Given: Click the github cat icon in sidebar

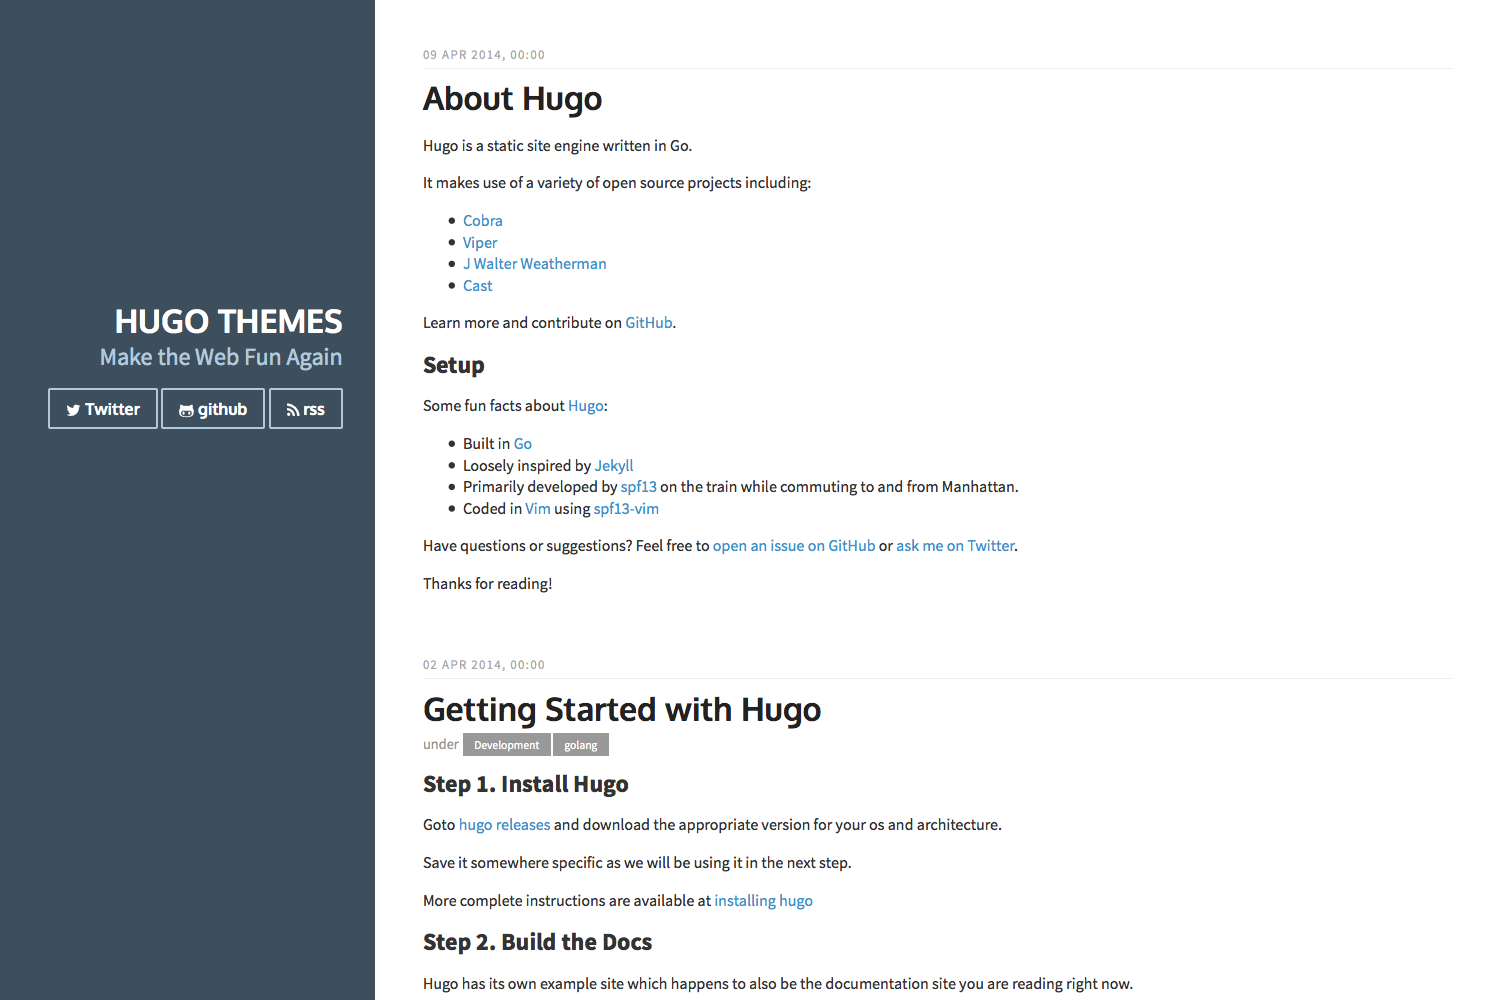Looking at the screenshot, I should point(186,410).
